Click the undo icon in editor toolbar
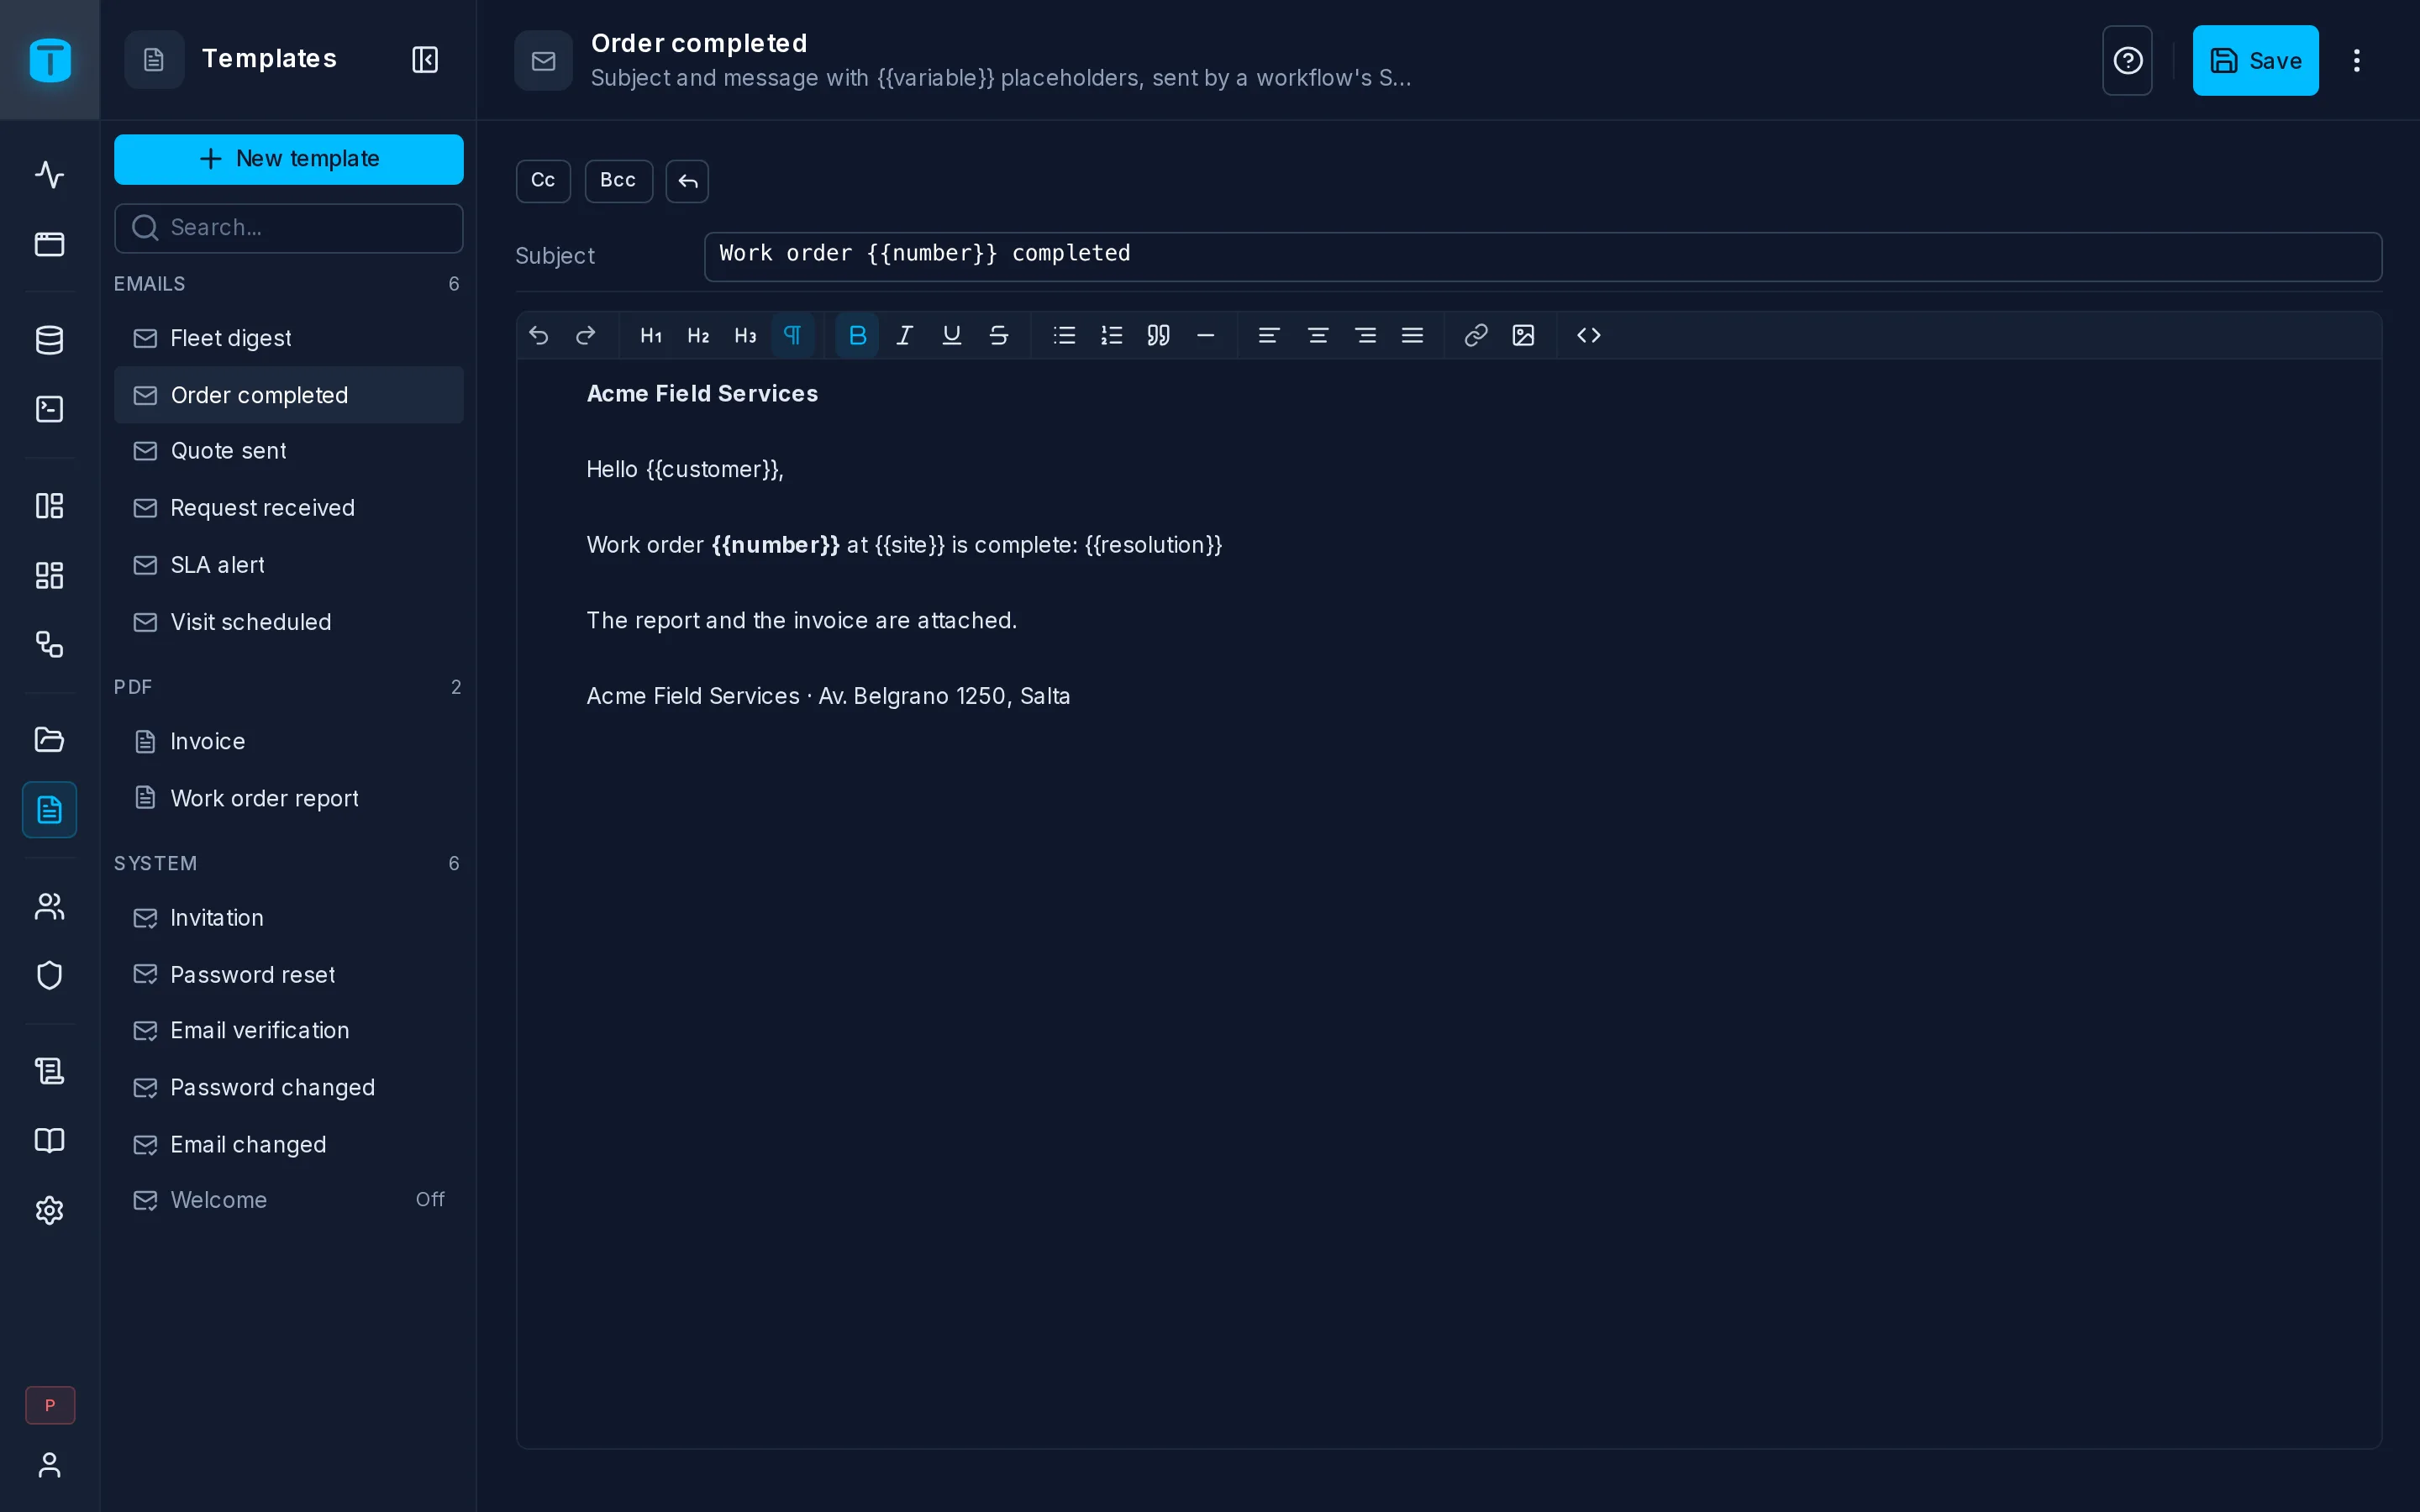This screenshot has height=1512, width=2420. 539,335
